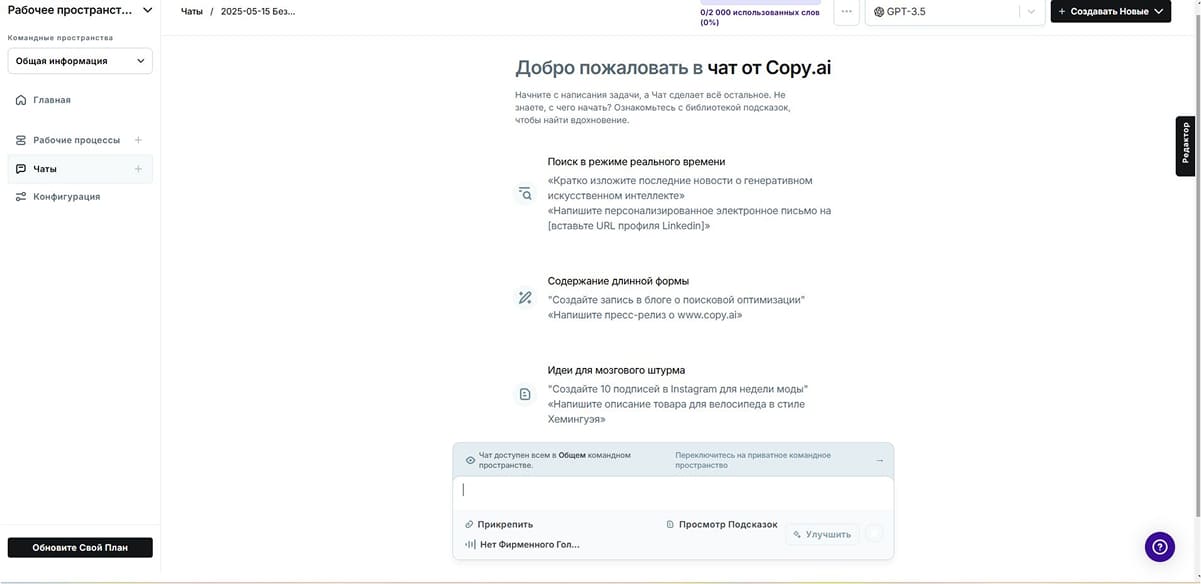Click the brand voice waveform icon
This screenshot has width=1201, height=584.
click(470, 544)
